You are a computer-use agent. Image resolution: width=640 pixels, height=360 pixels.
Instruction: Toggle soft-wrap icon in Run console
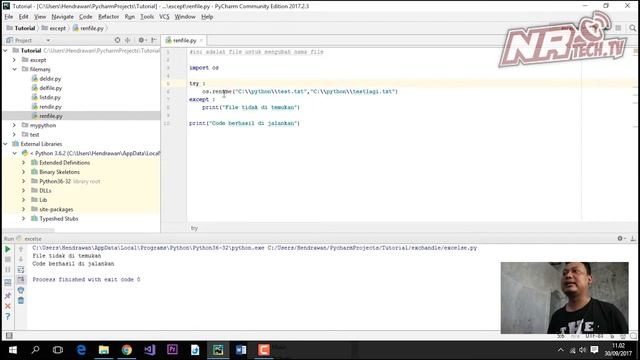[x=21, y=269]
